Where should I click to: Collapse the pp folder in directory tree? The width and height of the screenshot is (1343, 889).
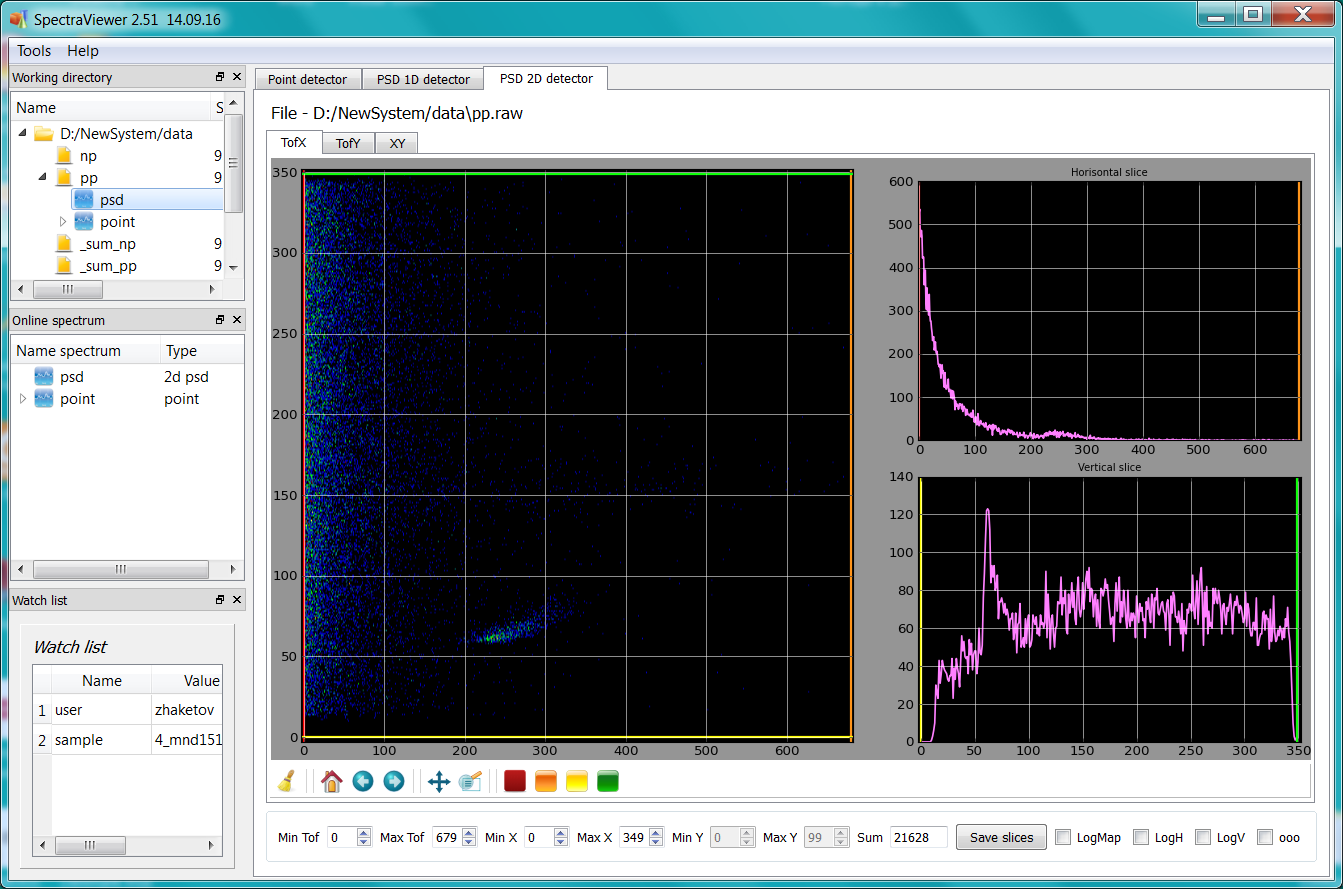pyautogui.click(x=43, y=178)
